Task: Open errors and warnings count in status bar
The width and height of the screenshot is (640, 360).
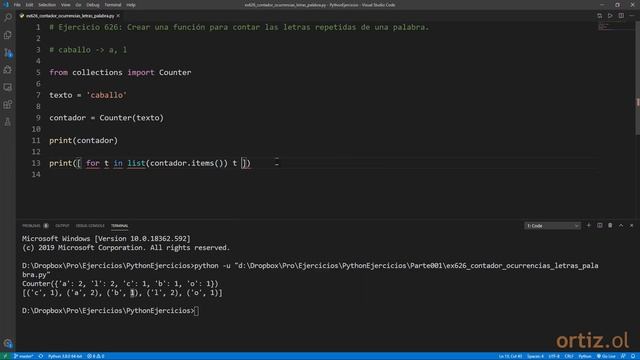Action: tap(96, 356)
